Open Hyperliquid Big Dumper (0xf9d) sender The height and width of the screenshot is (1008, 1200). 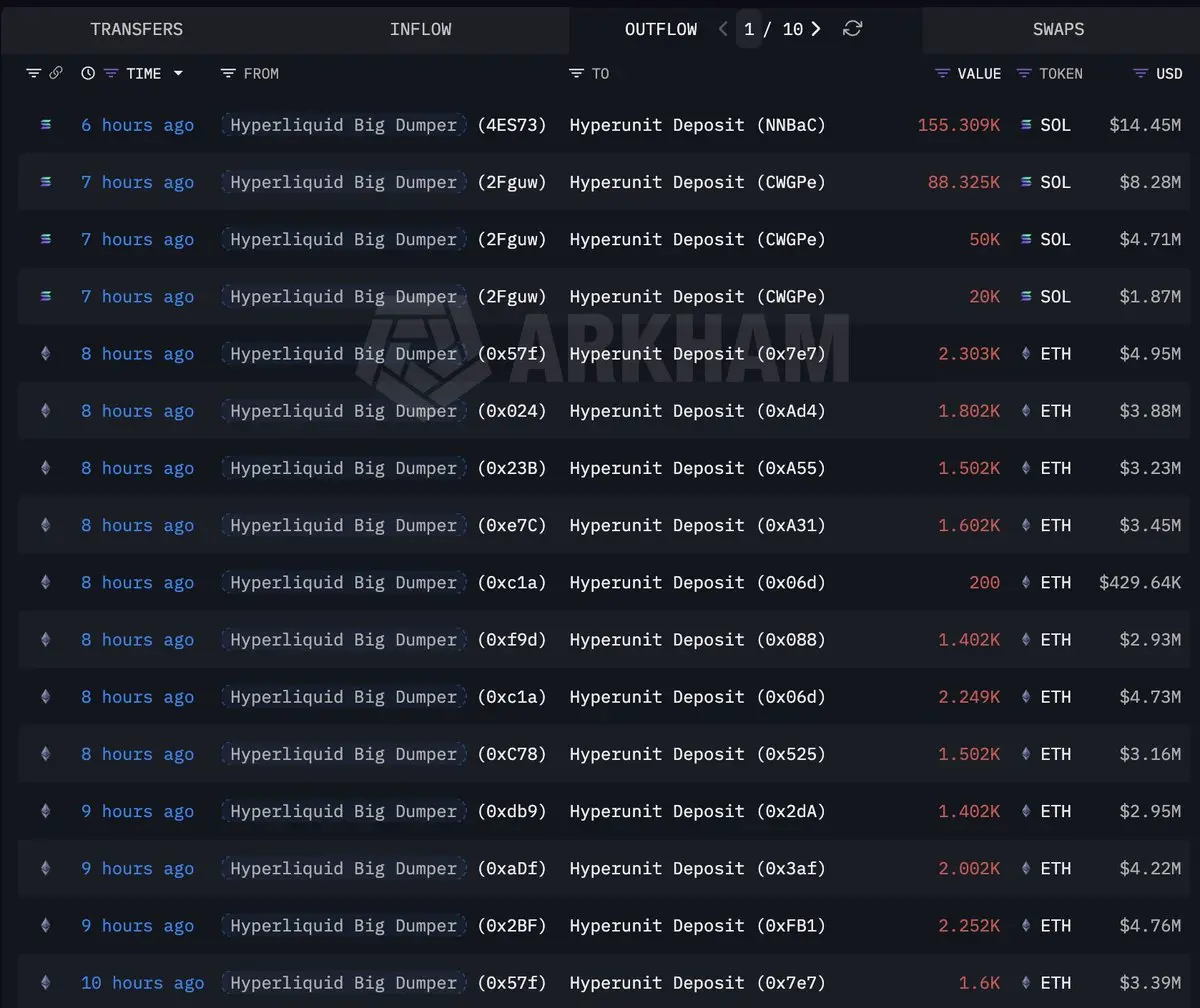(x=384, y=640)
